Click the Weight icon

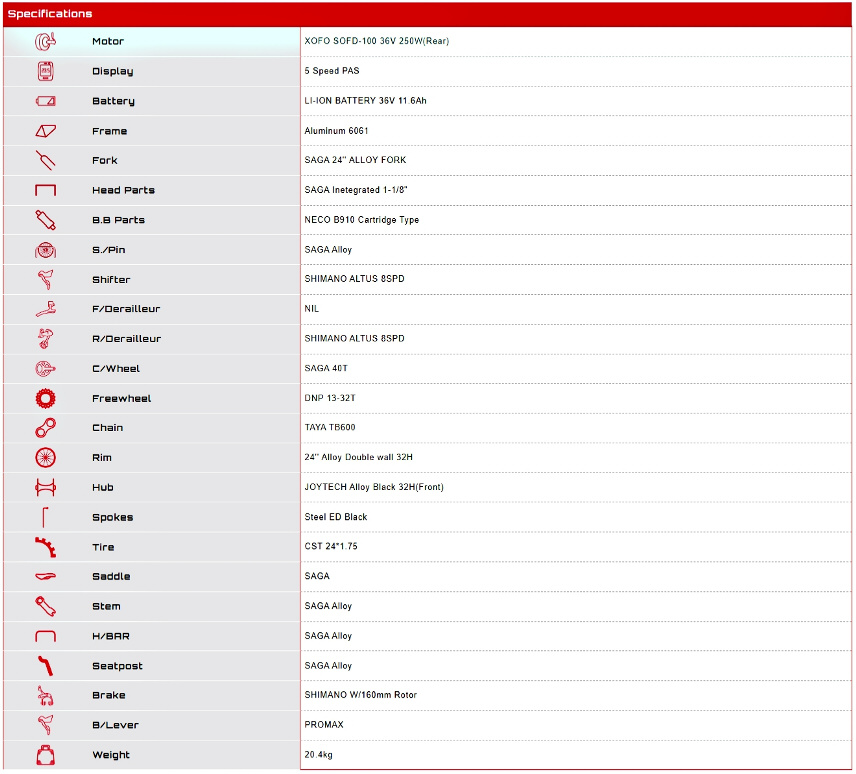[45, 756]
